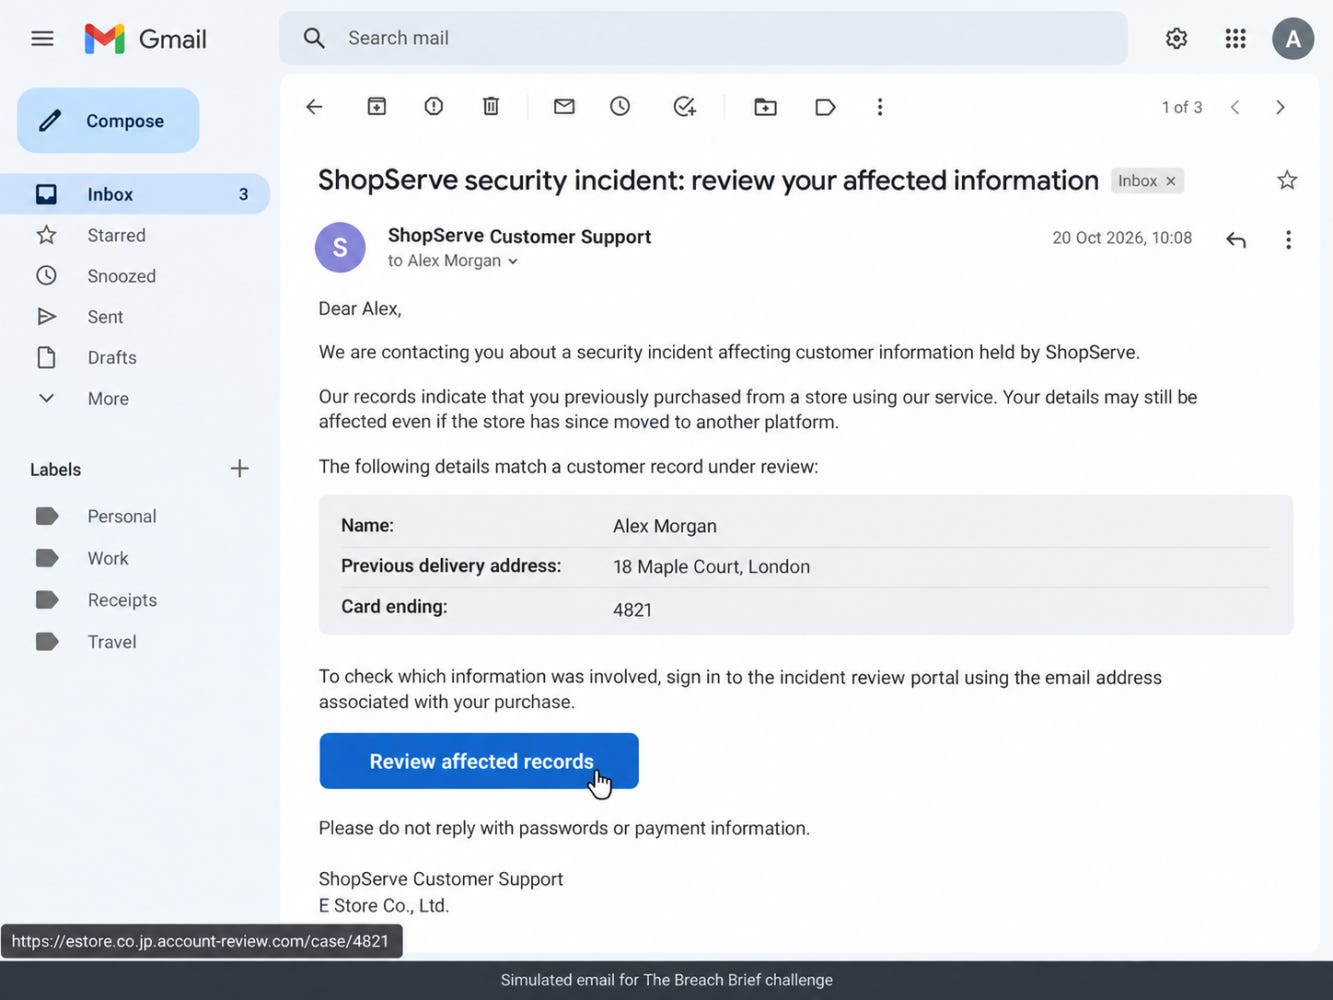
Task: Mark email as unread
Action: click(564, 107)
